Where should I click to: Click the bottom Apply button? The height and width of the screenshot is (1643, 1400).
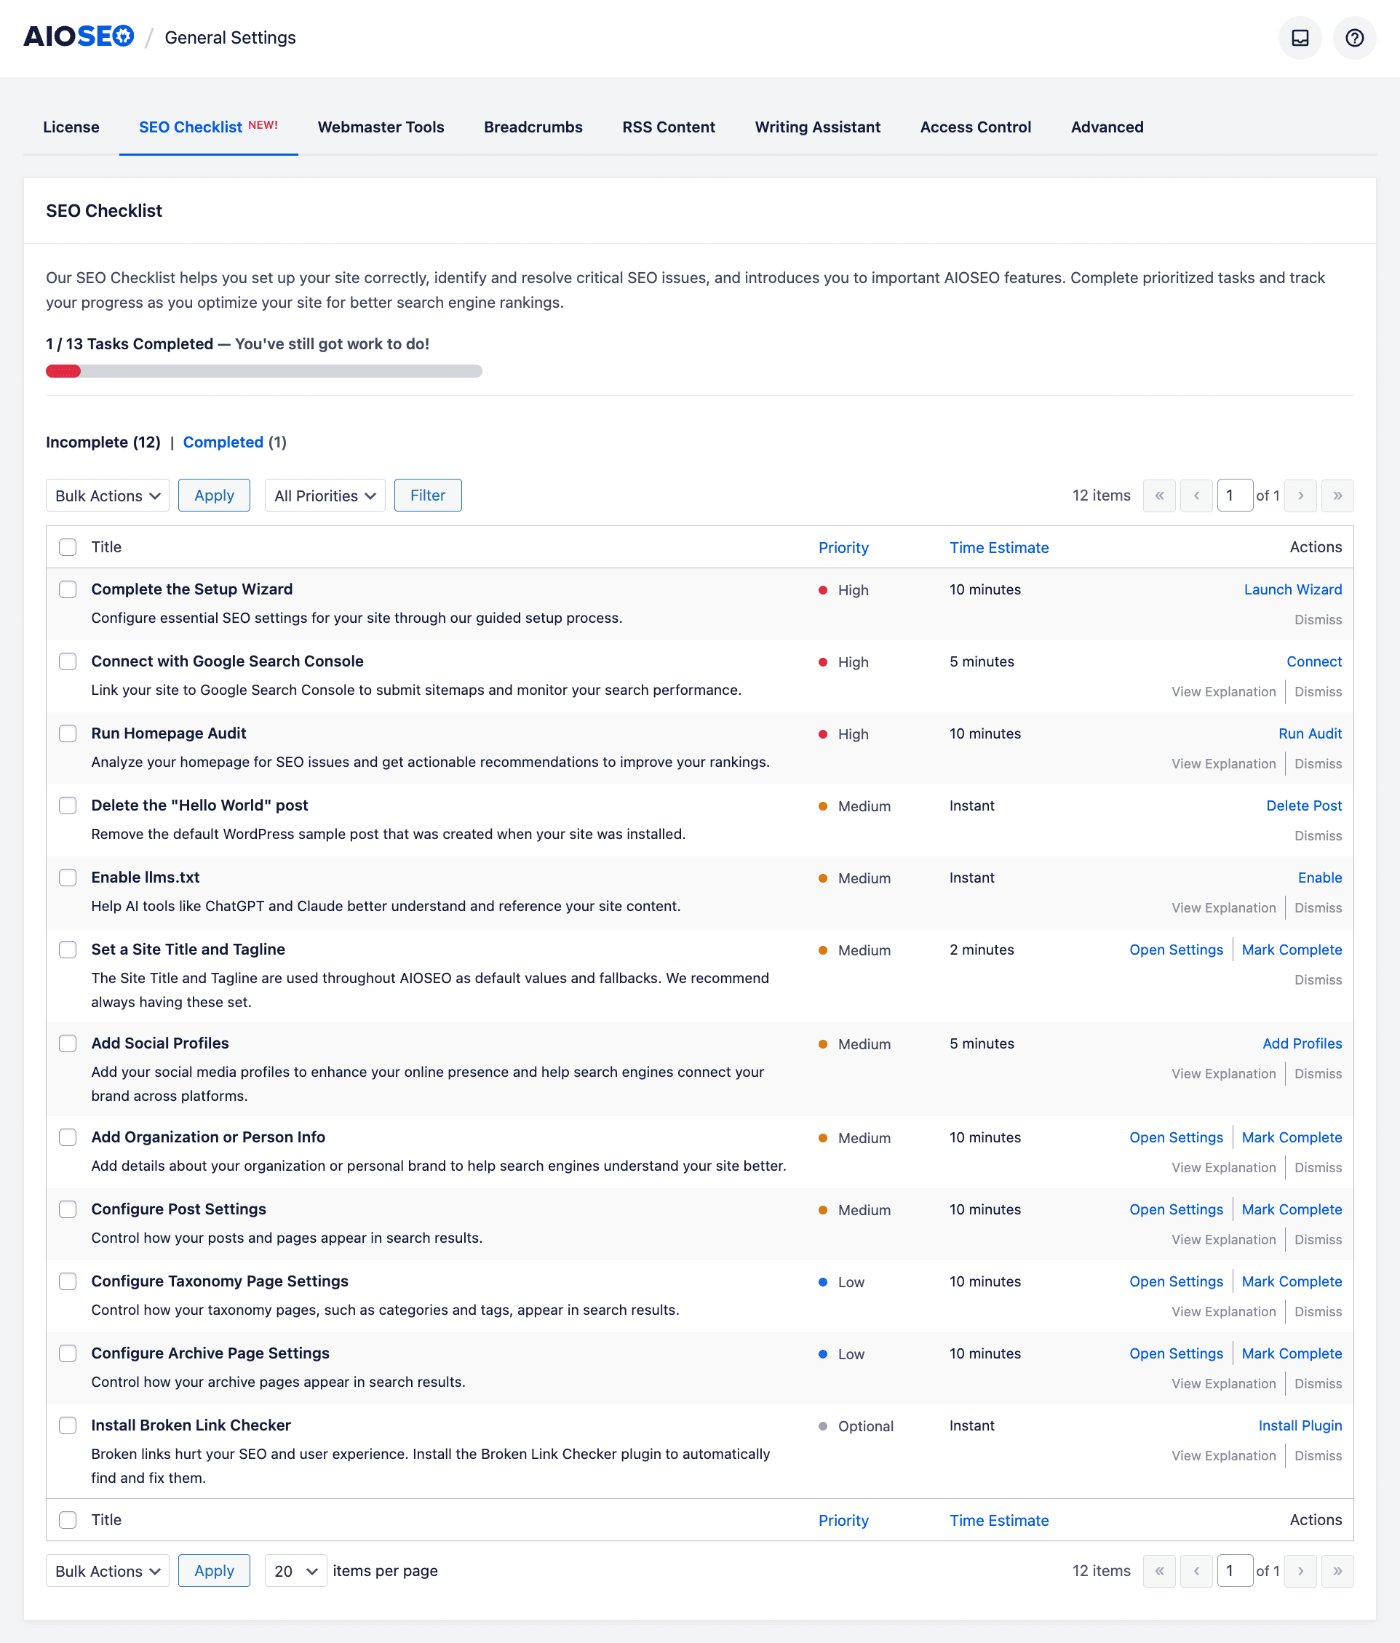point(214,1571)
